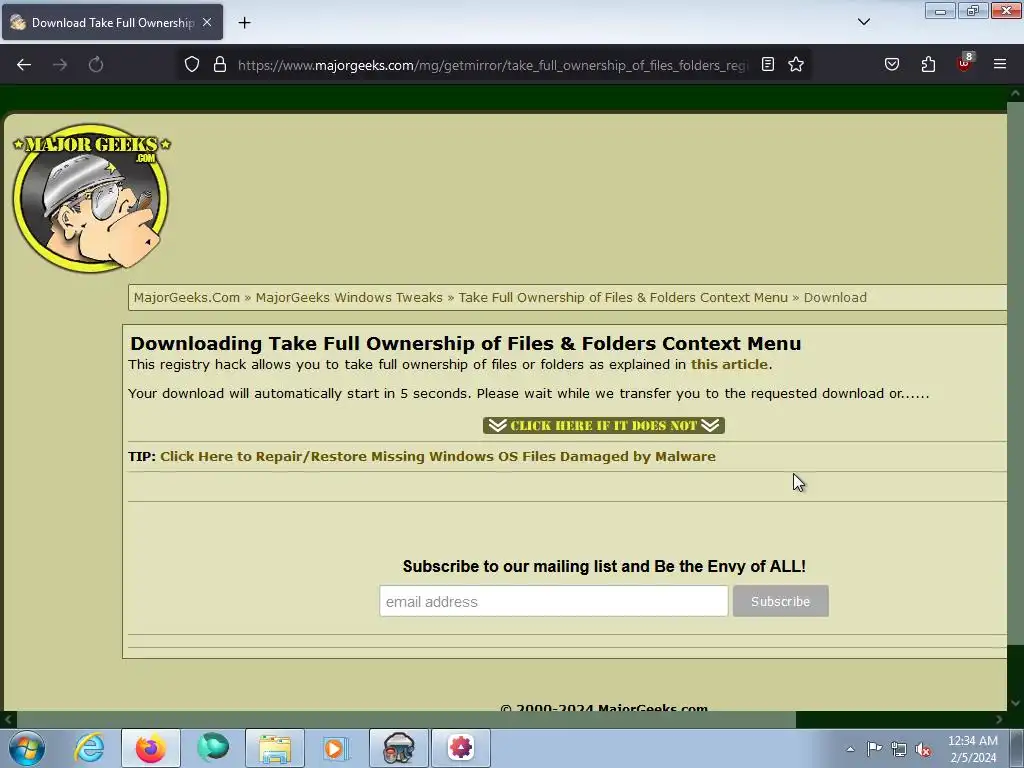This screenshot has width=1024, height=768.
Task: Click the 'Click Here If It Does Not' button
Action: [x=603, y=426]
